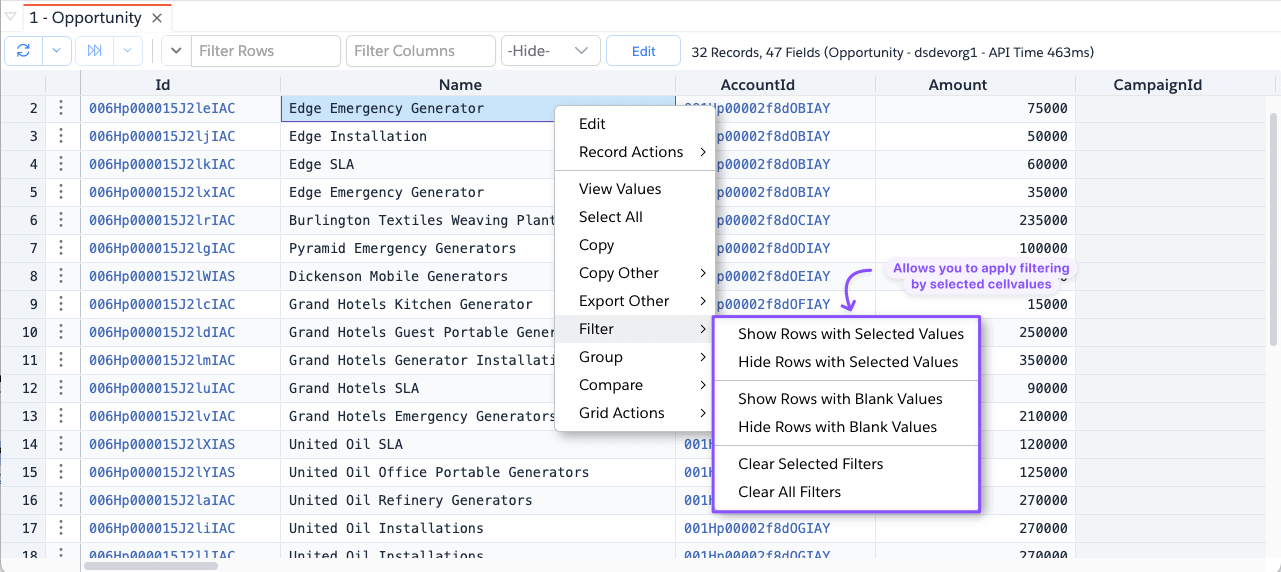Click the skip-forward load all icon
This screenshot has height=572, width=1281.
coord(96,51)
